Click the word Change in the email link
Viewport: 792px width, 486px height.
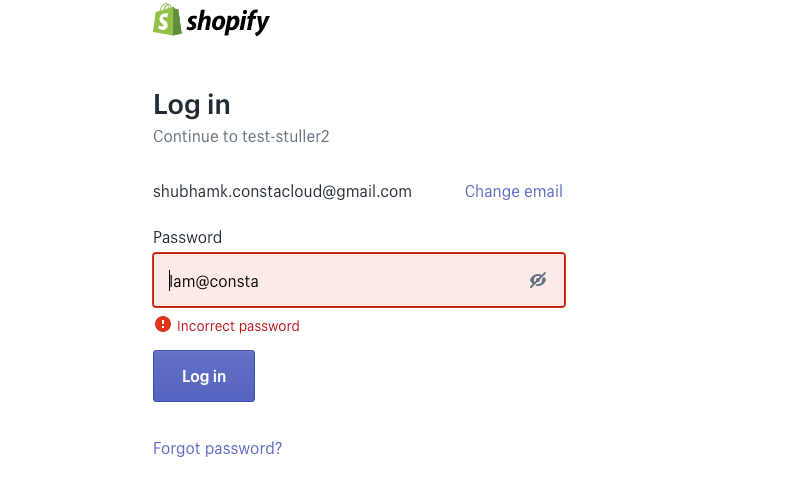tap(491, 191)
